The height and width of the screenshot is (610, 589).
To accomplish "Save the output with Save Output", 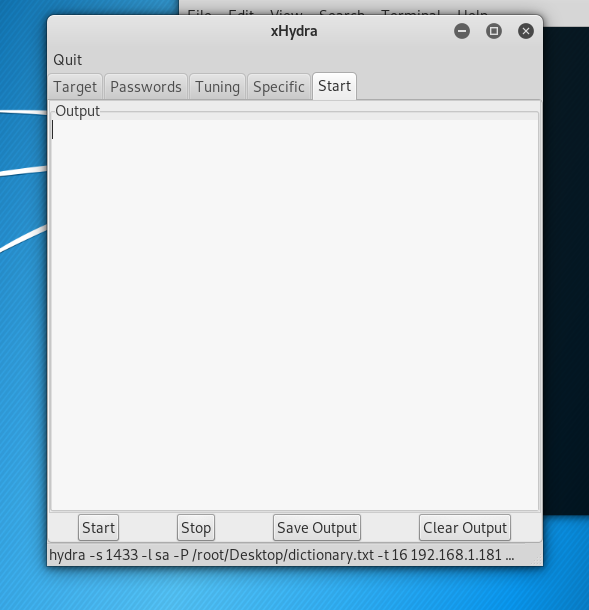I will coord(317,528).
